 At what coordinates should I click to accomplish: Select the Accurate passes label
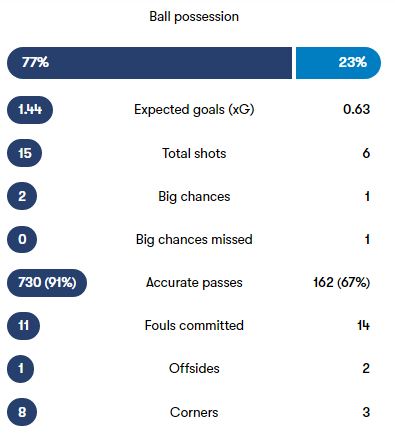(x=194, y=283)
